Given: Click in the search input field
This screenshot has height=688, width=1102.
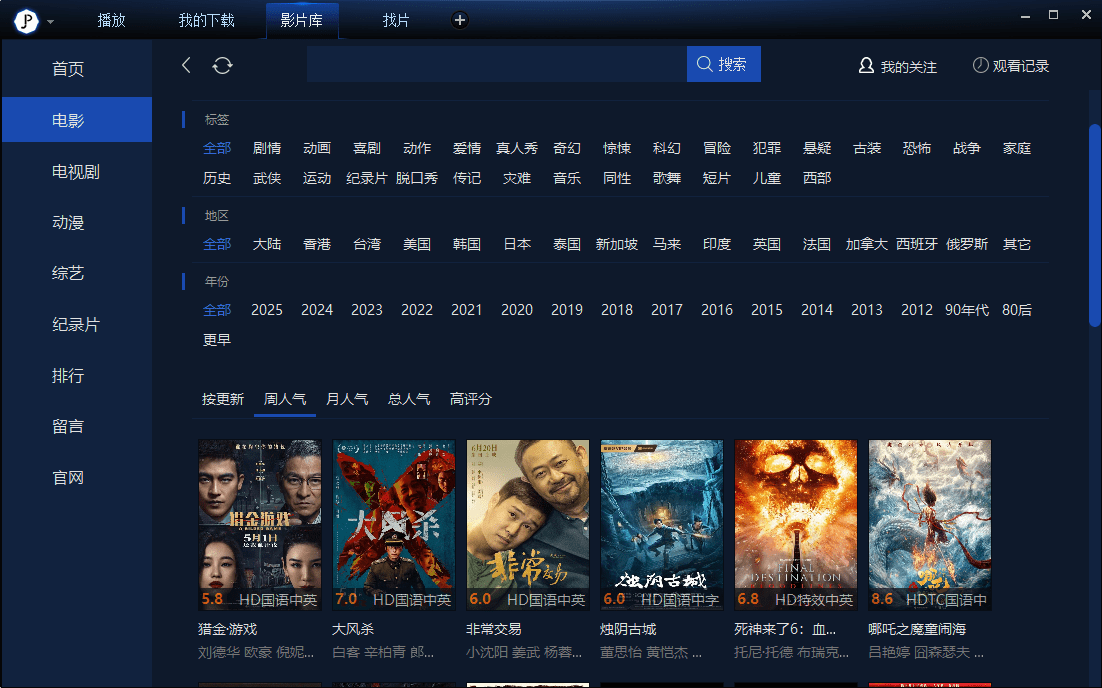Looking at the screenshot, I should tap(496, 64).
